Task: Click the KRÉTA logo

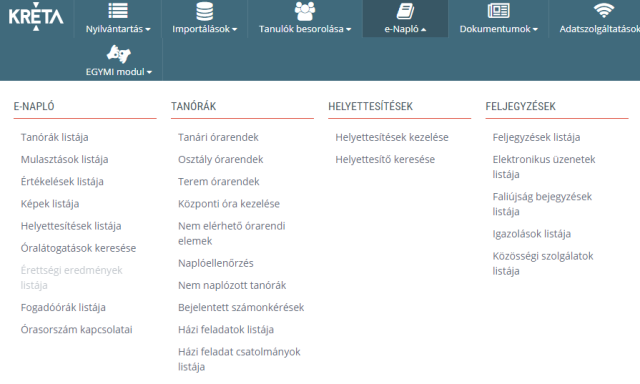Action: click(x=36, y=17)
